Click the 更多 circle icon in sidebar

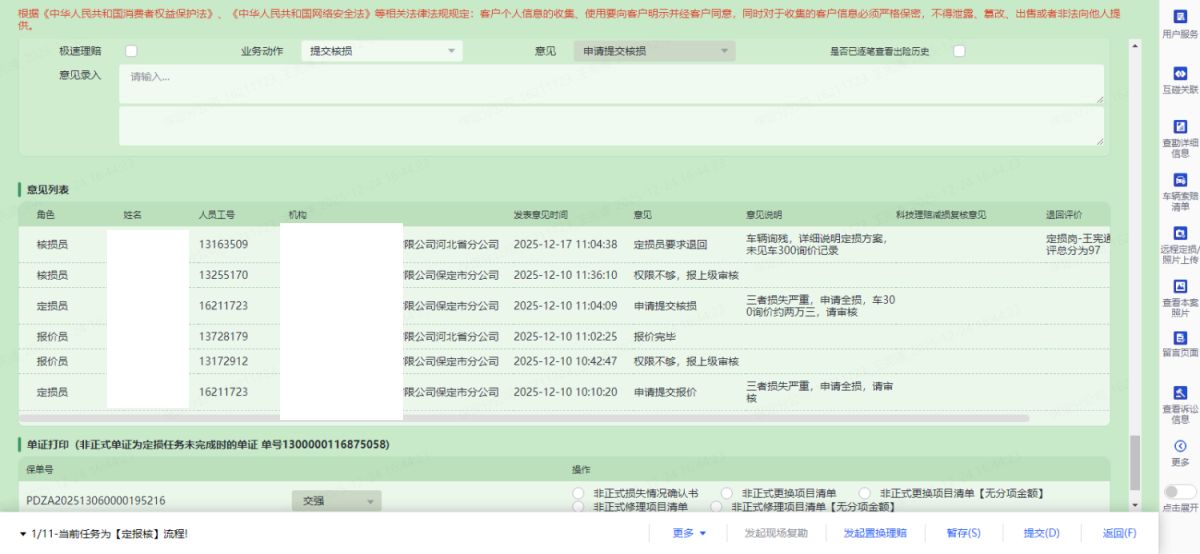click(1180, 446)
